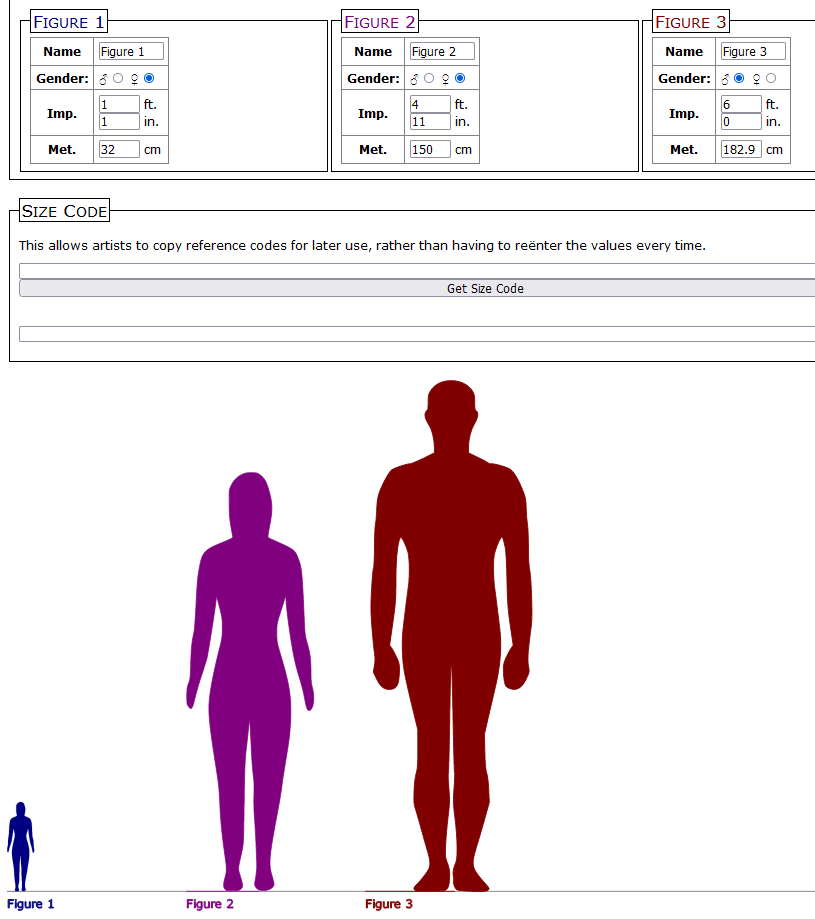
Task: Select female gender radio for Figure 1
Action: [149, 78]
